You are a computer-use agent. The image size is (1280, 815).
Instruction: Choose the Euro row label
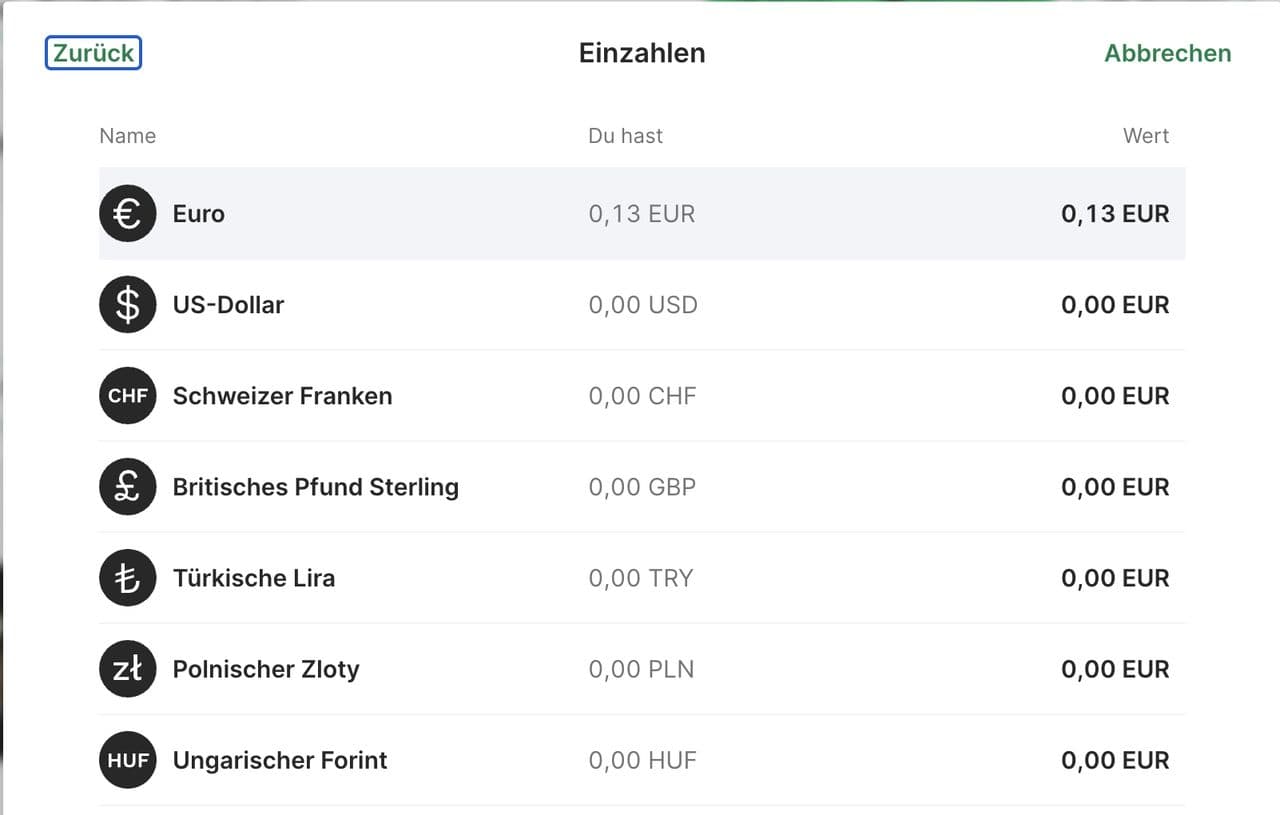click(198, 214)
